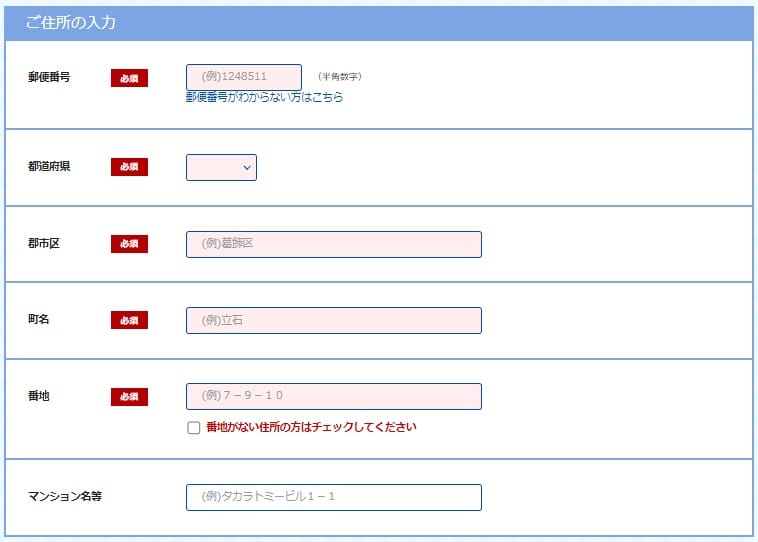Viewport: 758px width, 542px height.
Task: Click the 郵便番号 label
Action: click(49, 77)
